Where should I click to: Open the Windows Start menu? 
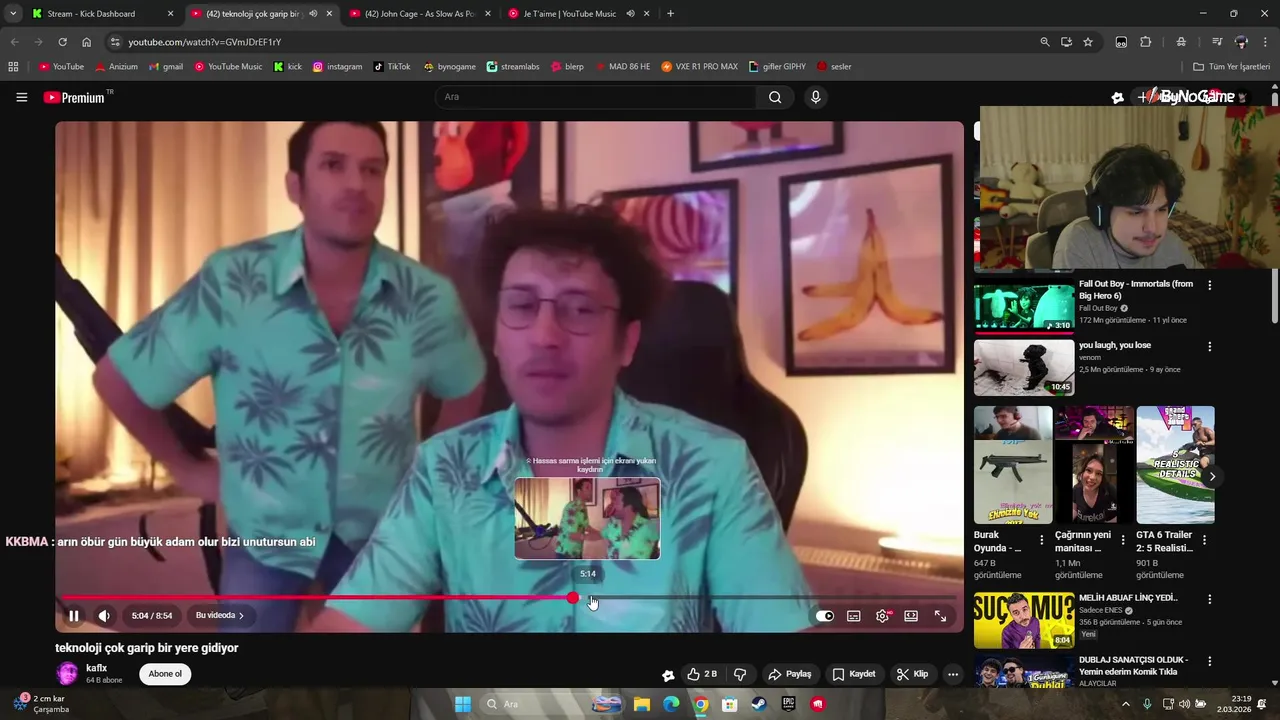pos(463,704)
